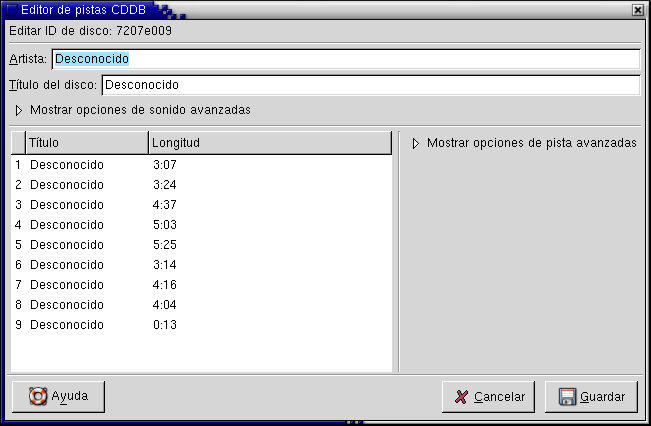Image resolution: width=651 pixels, height=426 pixels.
Task: Click the Título del disco text field
Action: coord(370,85)
